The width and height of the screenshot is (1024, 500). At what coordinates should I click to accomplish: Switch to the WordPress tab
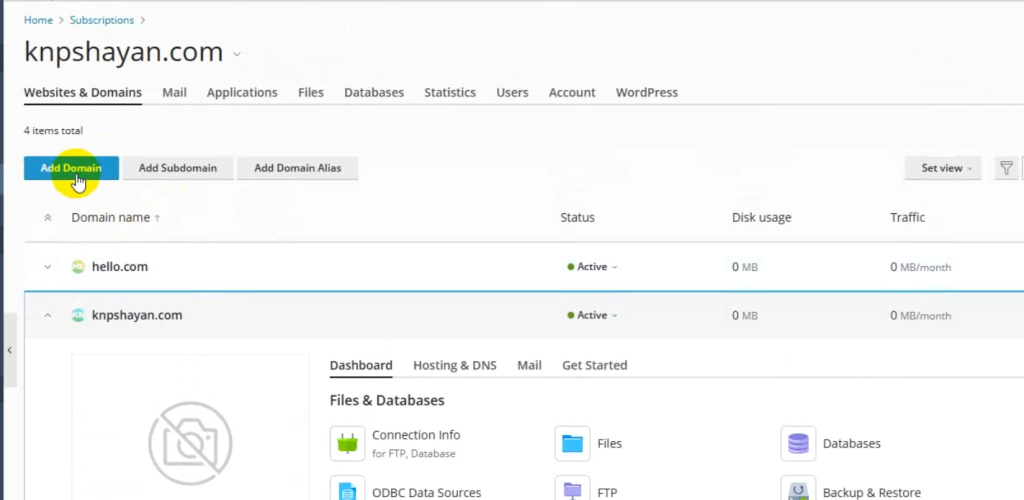click(x=646, y=92)
